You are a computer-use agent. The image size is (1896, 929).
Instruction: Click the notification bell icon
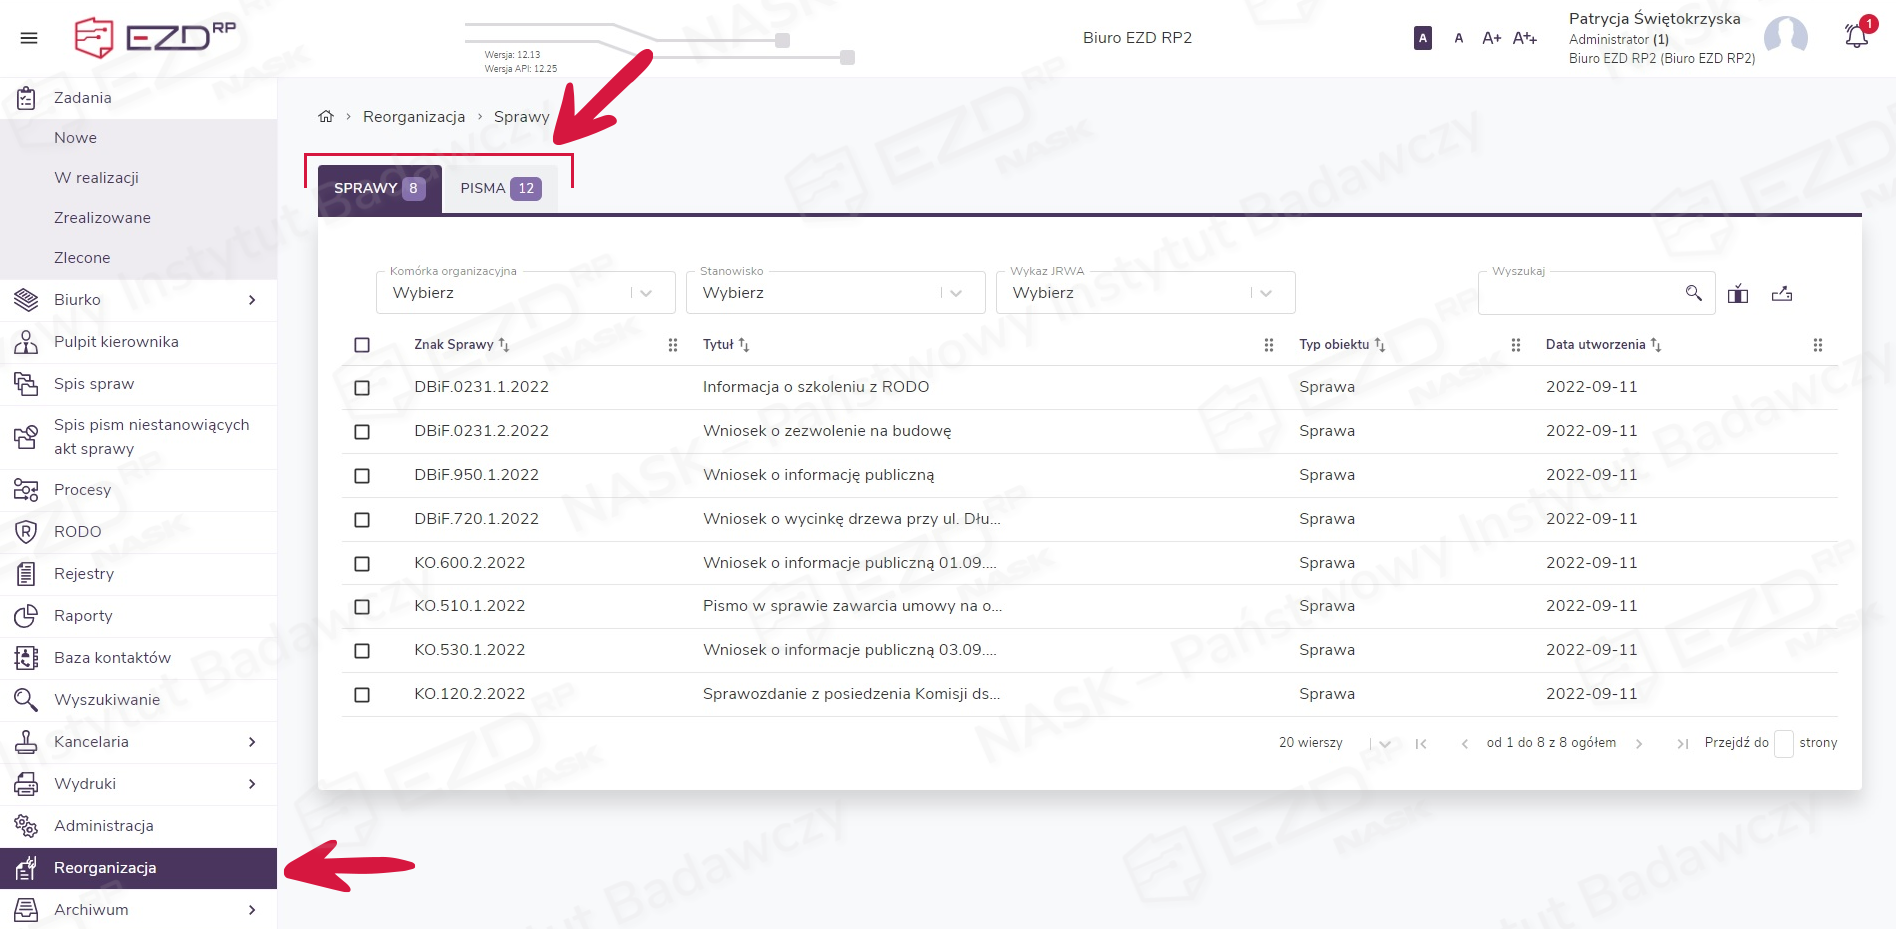click(x=1856, y=36)
